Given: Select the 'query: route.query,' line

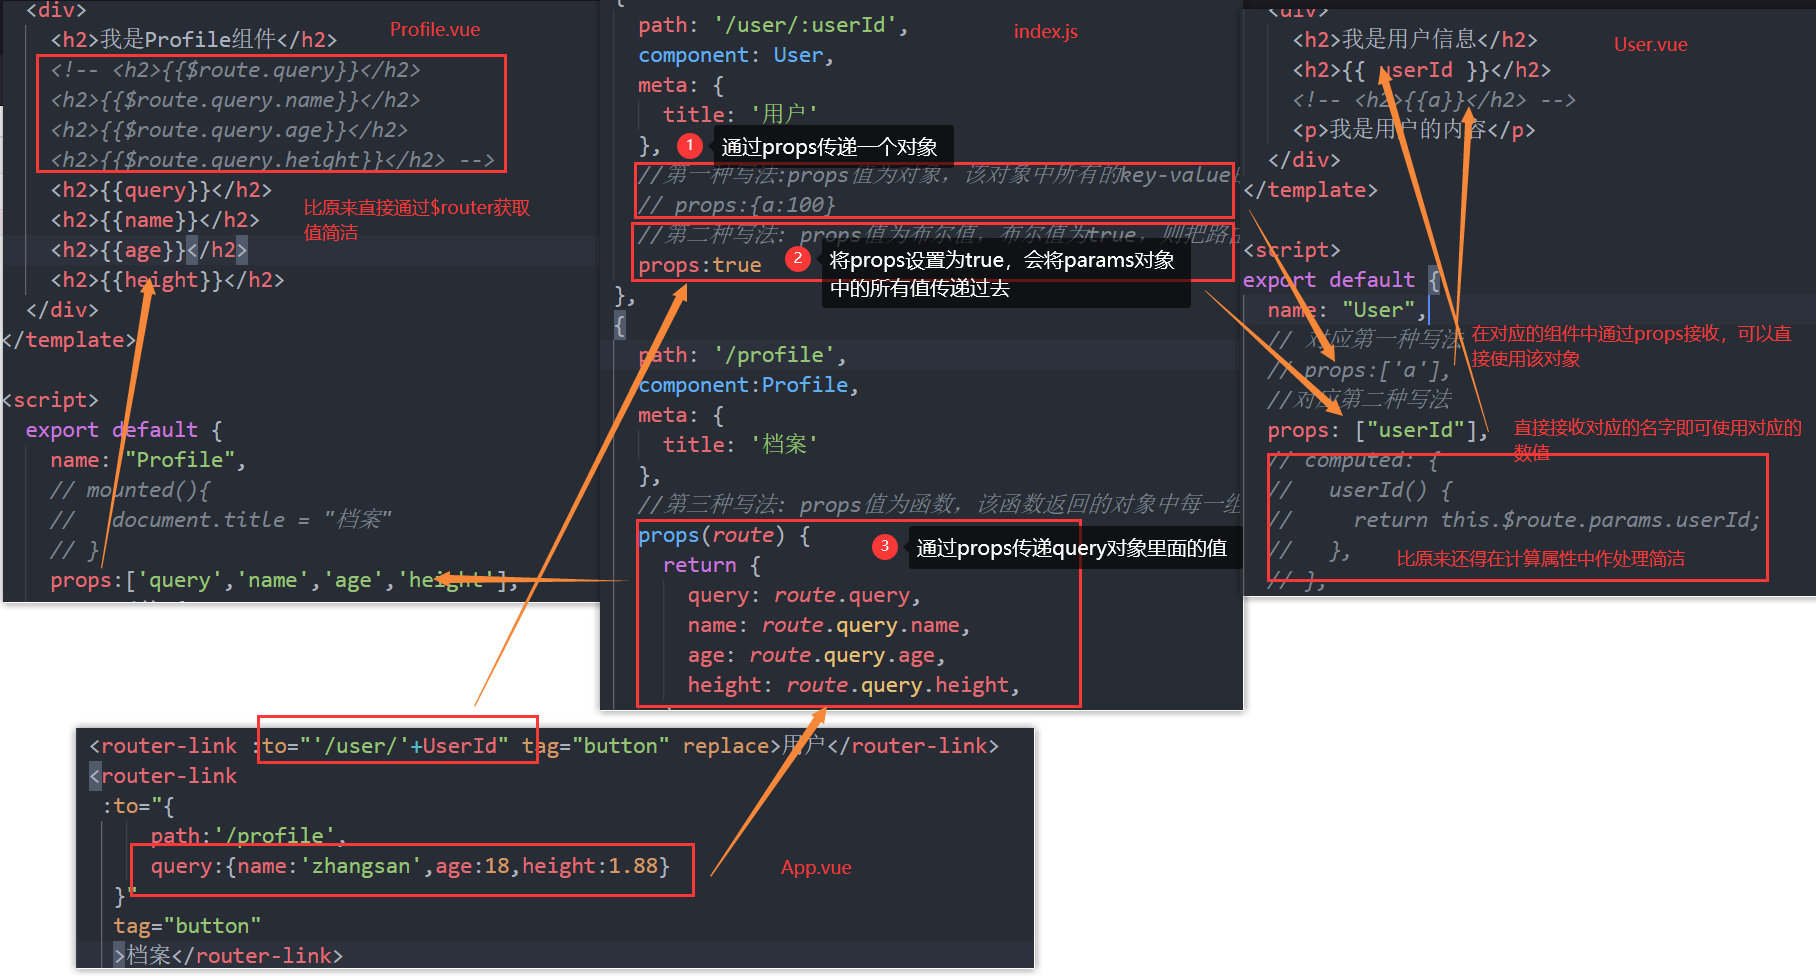Looking at the screenshot, I should coord(804,595).
